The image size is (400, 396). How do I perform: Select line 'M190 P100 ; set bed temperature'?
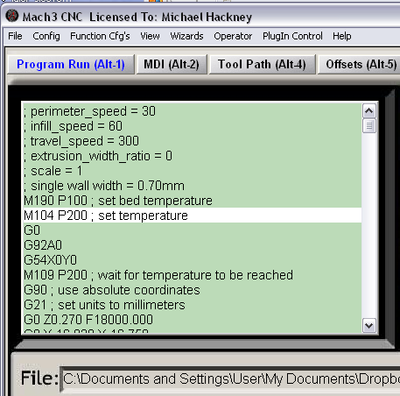[192, 201]
